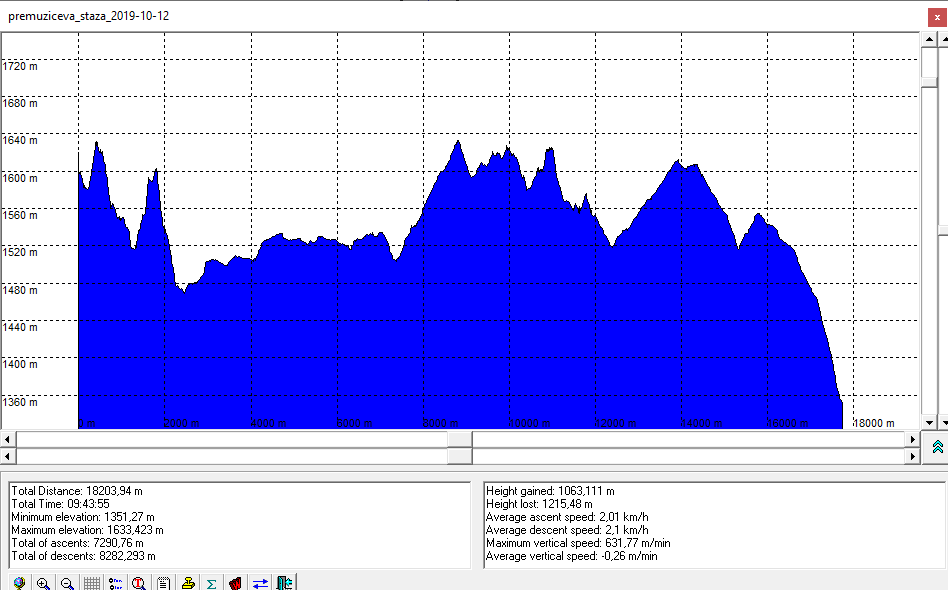The height and width of the screenshot is (590, 948).
Task: Click the blue swap arrows icon
Action: 259,582
